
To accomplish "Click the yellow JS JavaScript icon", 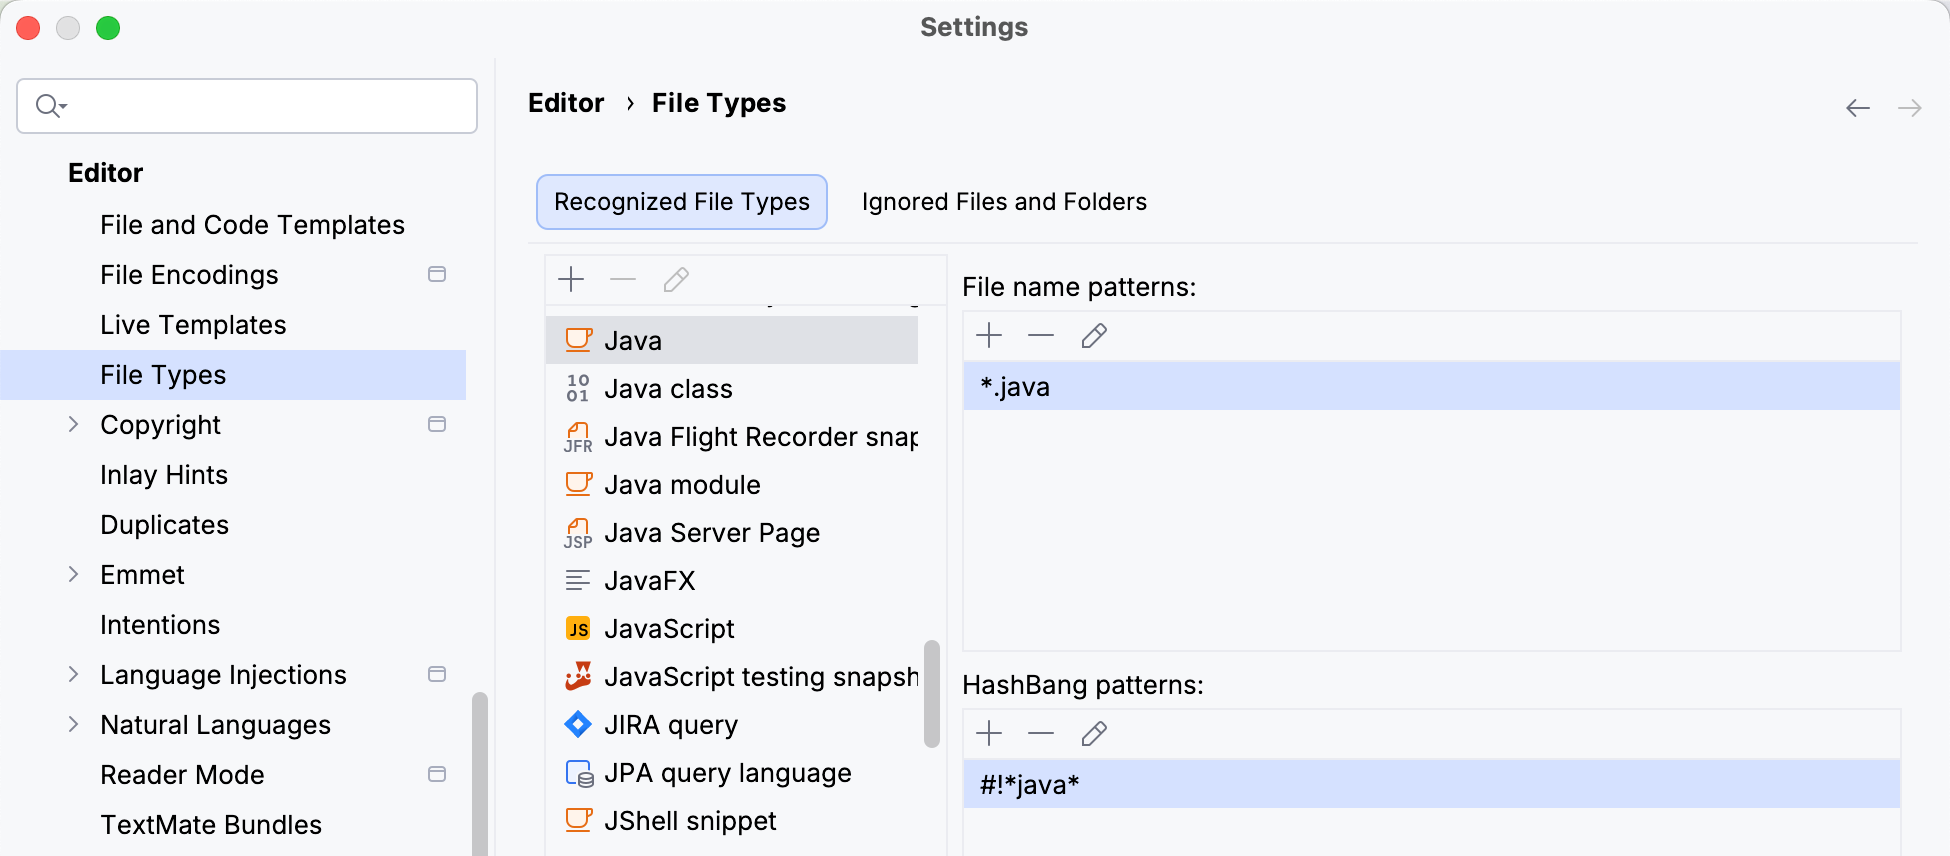I will [x=578, y=628].
